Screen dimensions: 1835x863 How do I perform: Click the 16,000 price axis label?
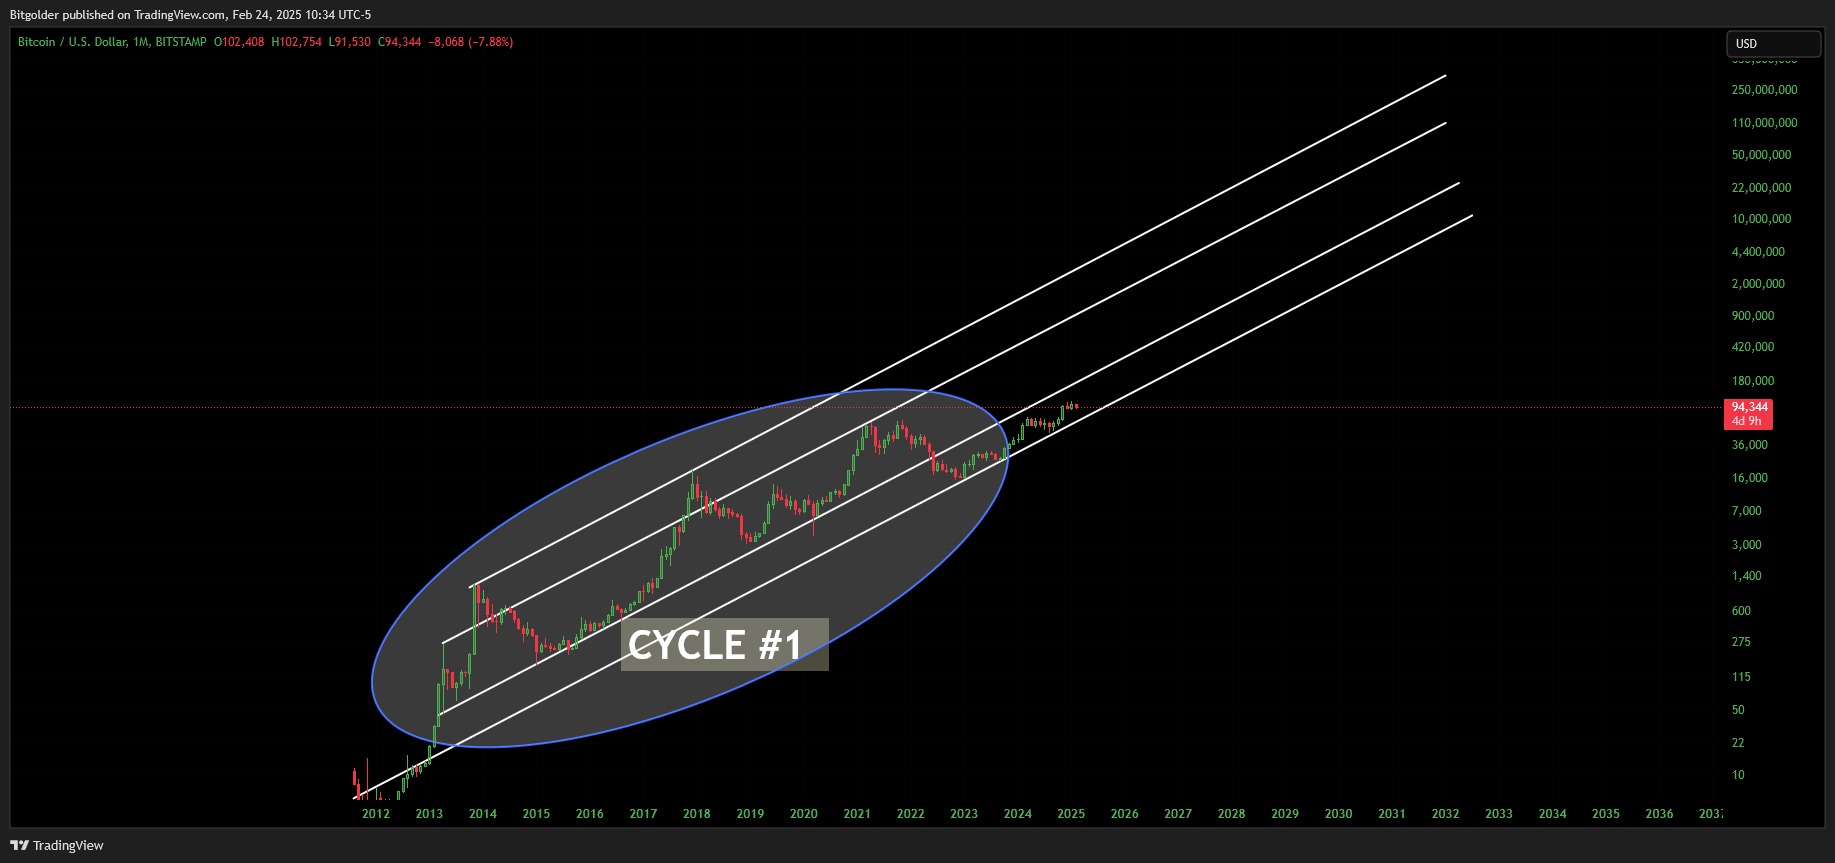(1750, 478)
